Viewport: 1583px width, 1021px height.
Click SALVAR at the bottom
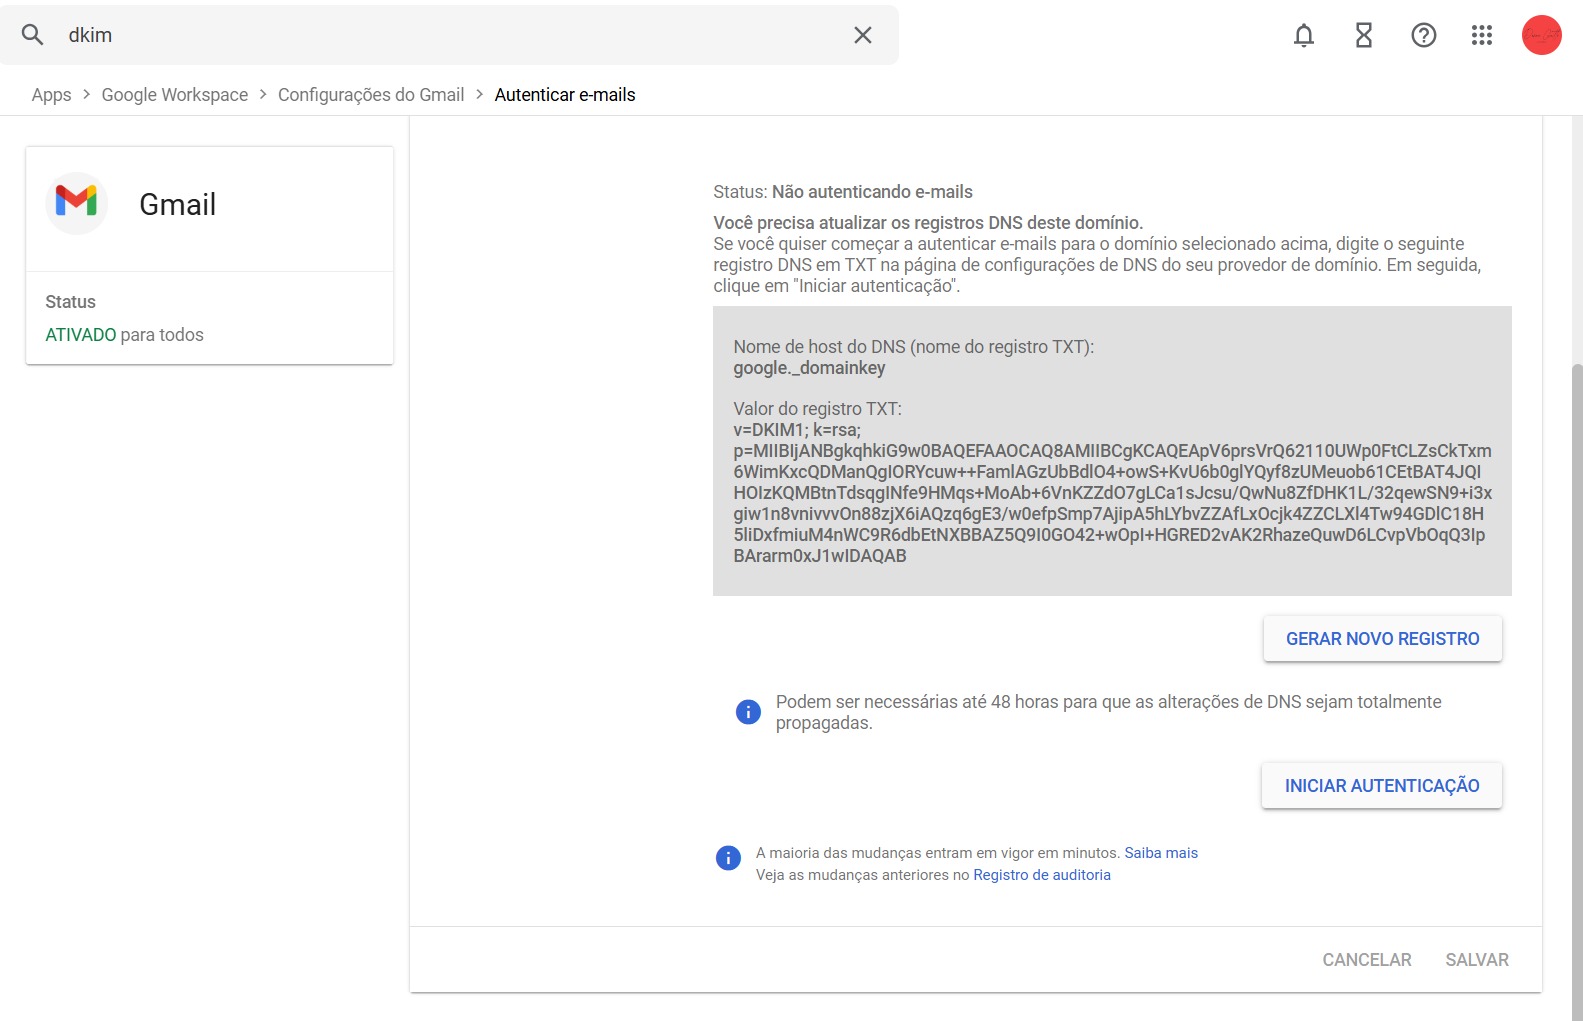point(1476,960)
